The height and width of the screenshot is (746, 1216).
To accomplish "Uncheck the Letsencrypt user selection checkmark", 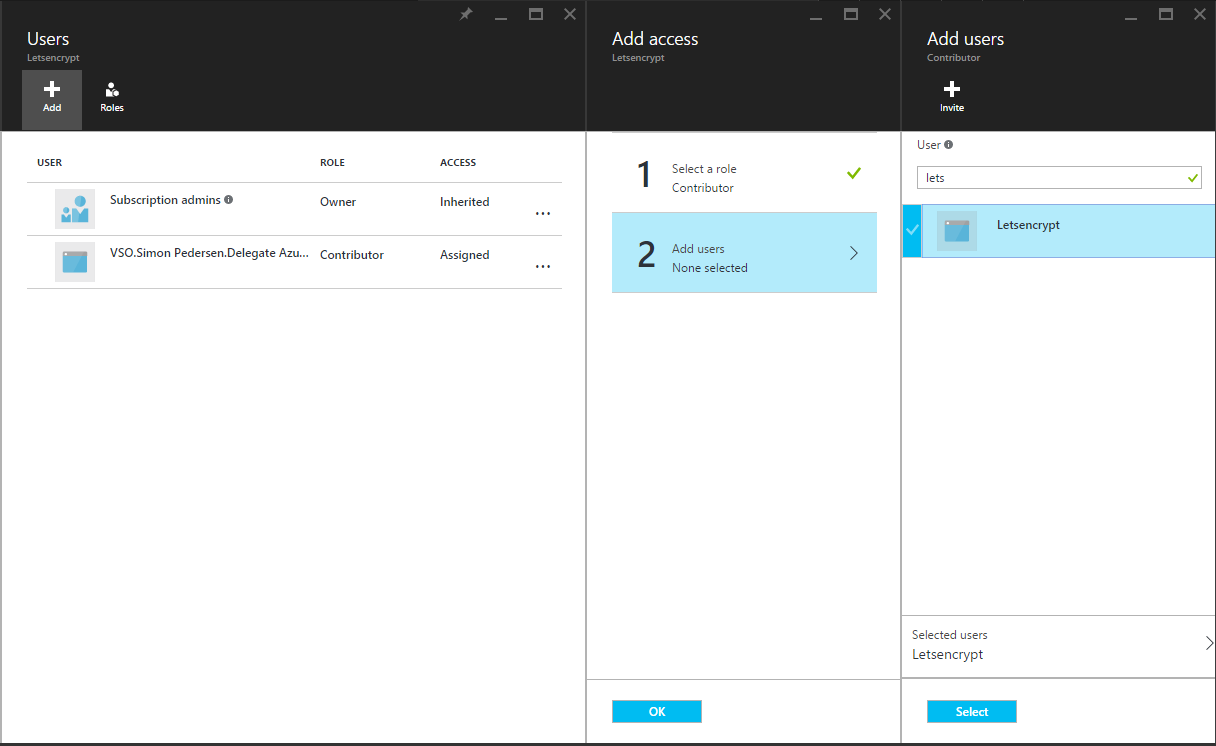I will click(911, 230).
